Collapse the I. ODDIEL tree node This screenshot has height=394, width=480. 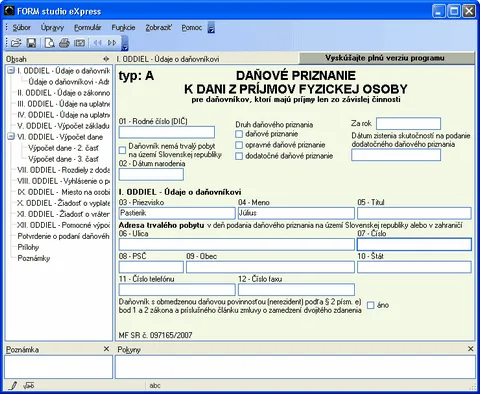pos(11,70)
